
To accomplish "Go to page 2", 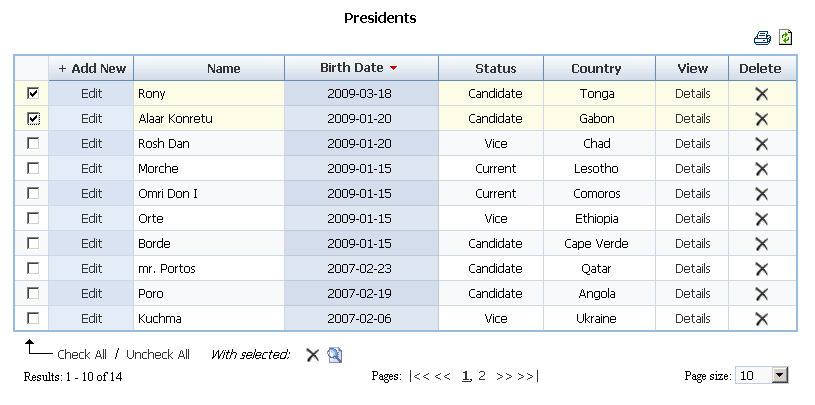I will coord(482,376).
